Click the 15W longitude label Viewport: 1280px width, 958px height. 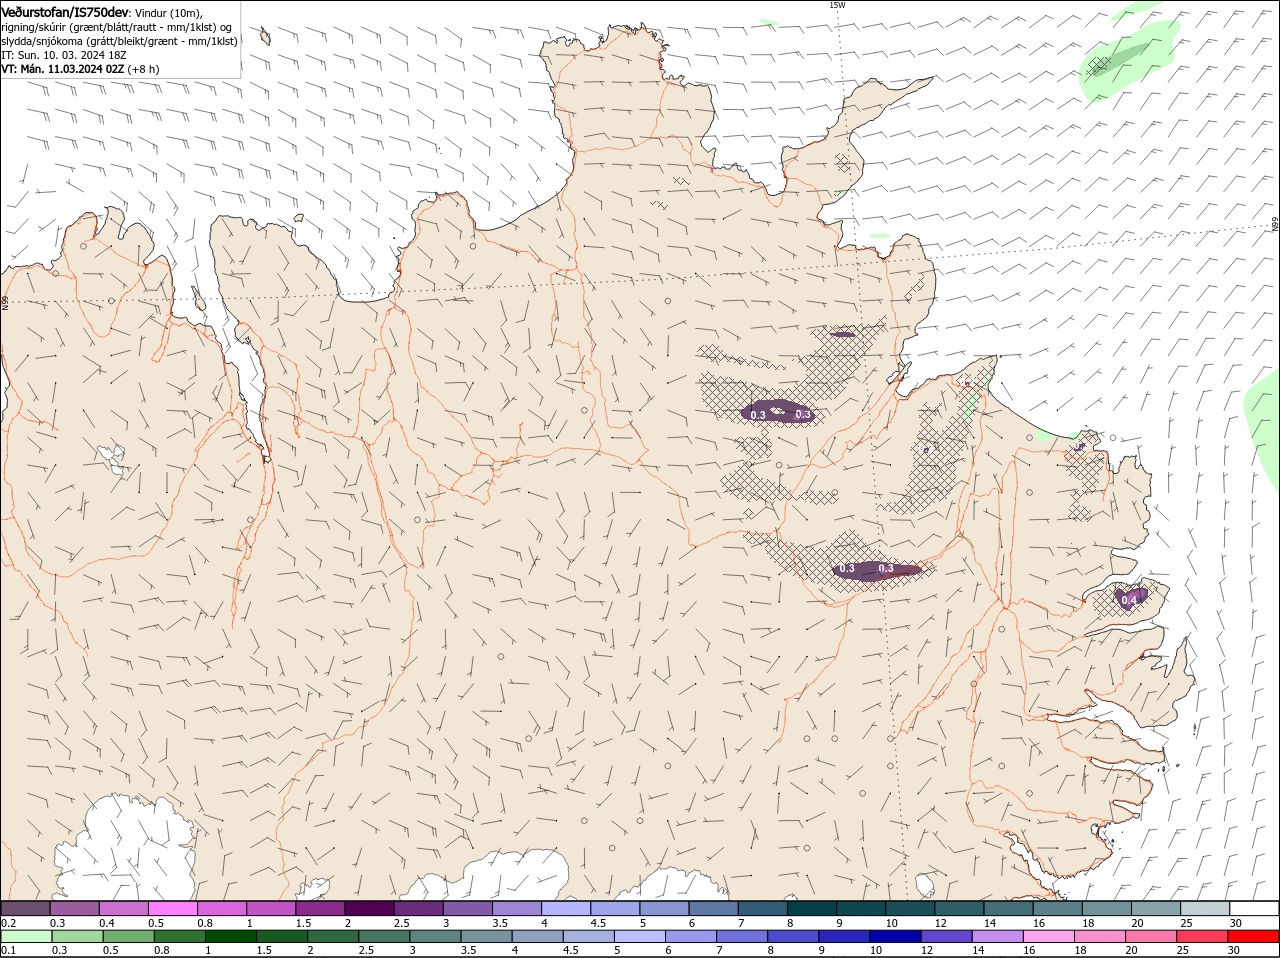837,5
